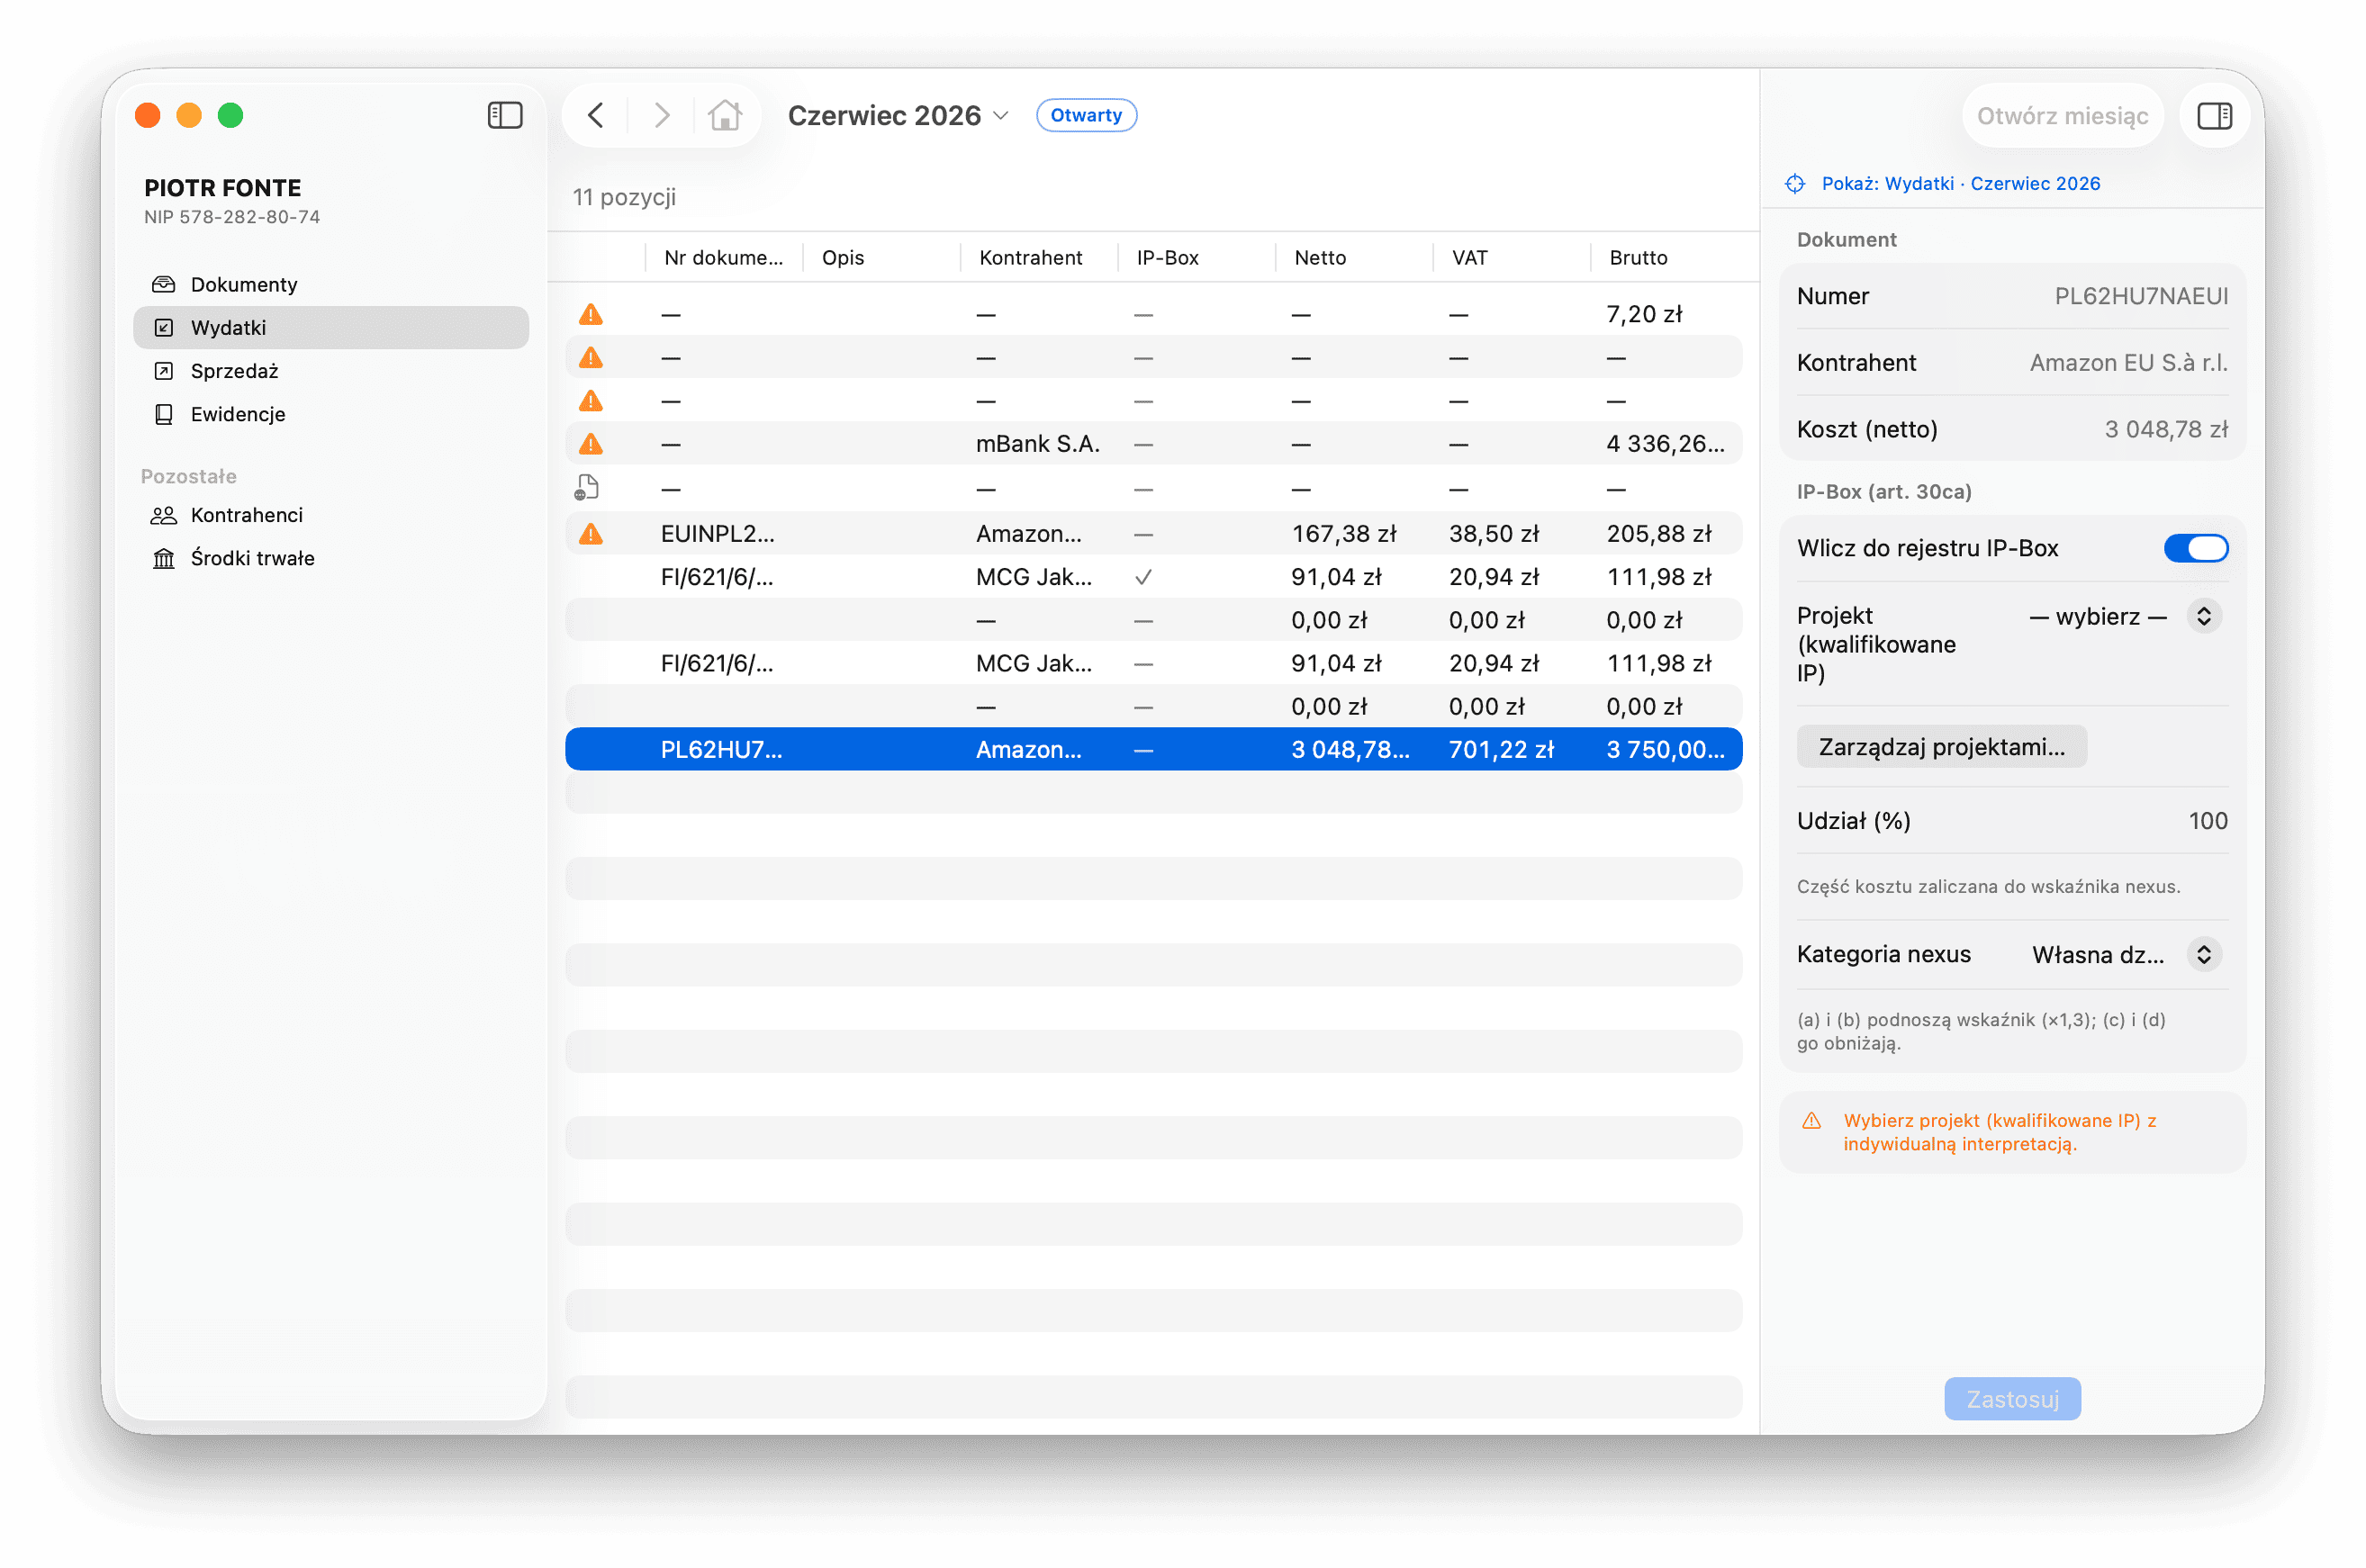Click the Dokumenty tray icon
This screenshot has width=2366, height=1568.
click(x=163, y=284)
